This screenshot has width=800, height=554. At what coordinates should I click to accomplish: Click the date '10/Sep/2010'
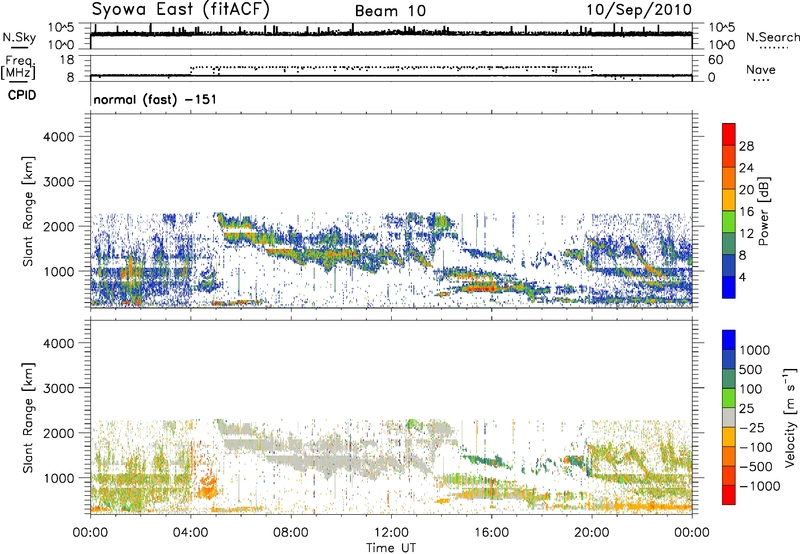[639, 10]
